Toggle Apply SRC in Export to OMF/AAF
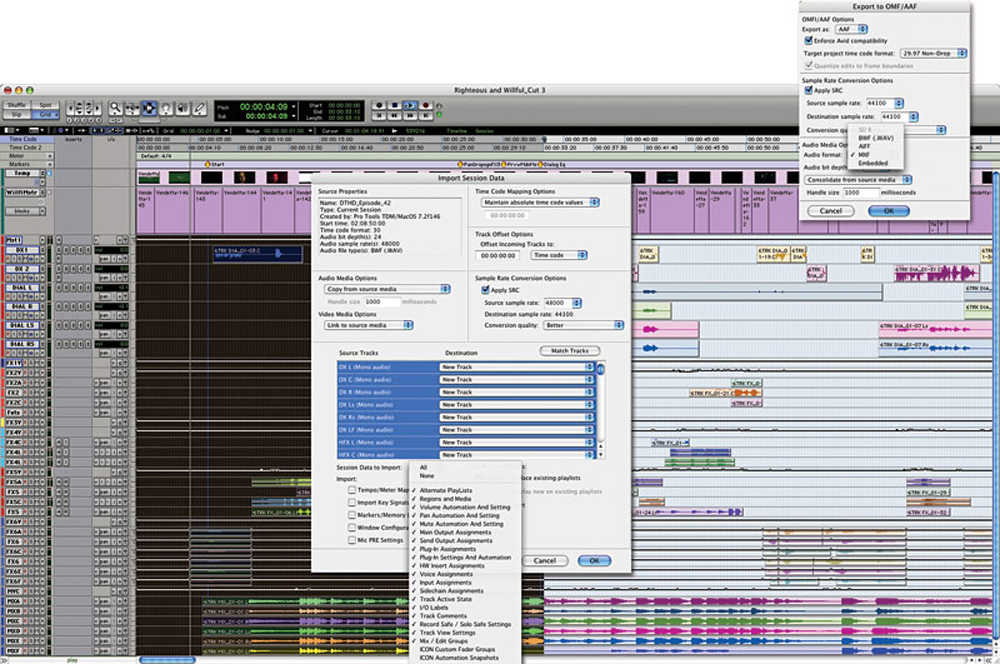 [x=809, y=90]
